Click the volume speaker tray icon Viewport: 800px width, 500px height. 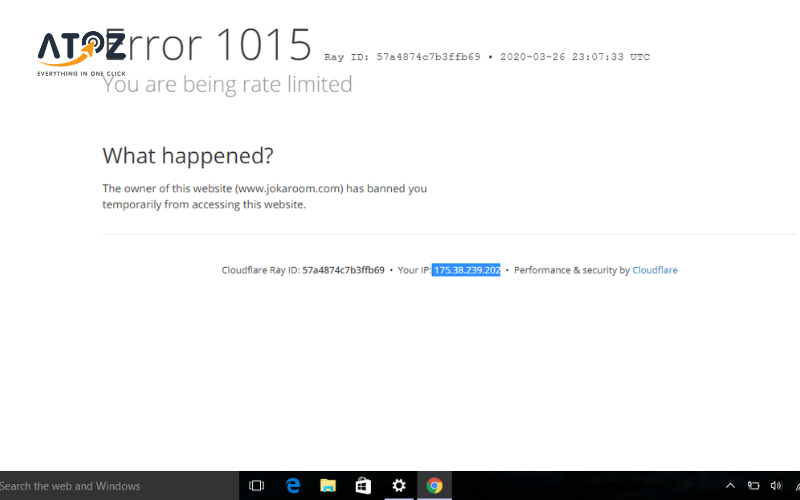pos(776,486)
